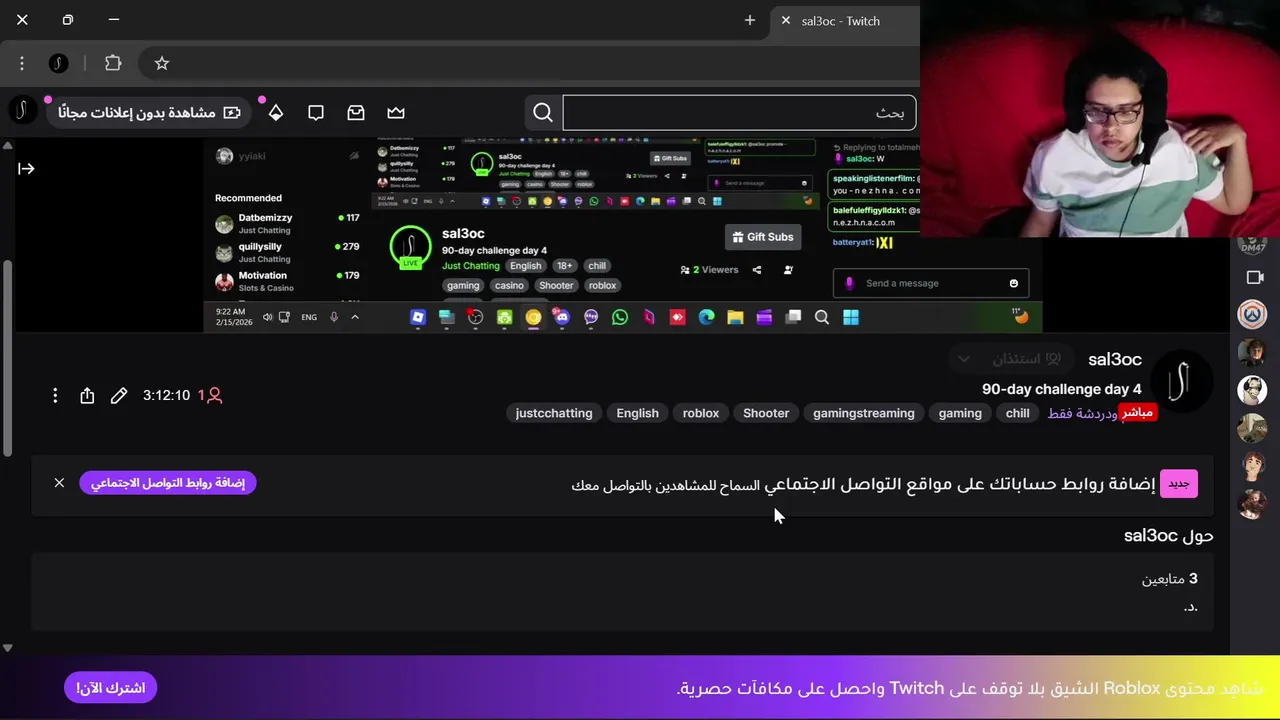Expand the chevron dropdown beside استئذان
Viewport: 1280px width, 720px height.
(963, 359)
